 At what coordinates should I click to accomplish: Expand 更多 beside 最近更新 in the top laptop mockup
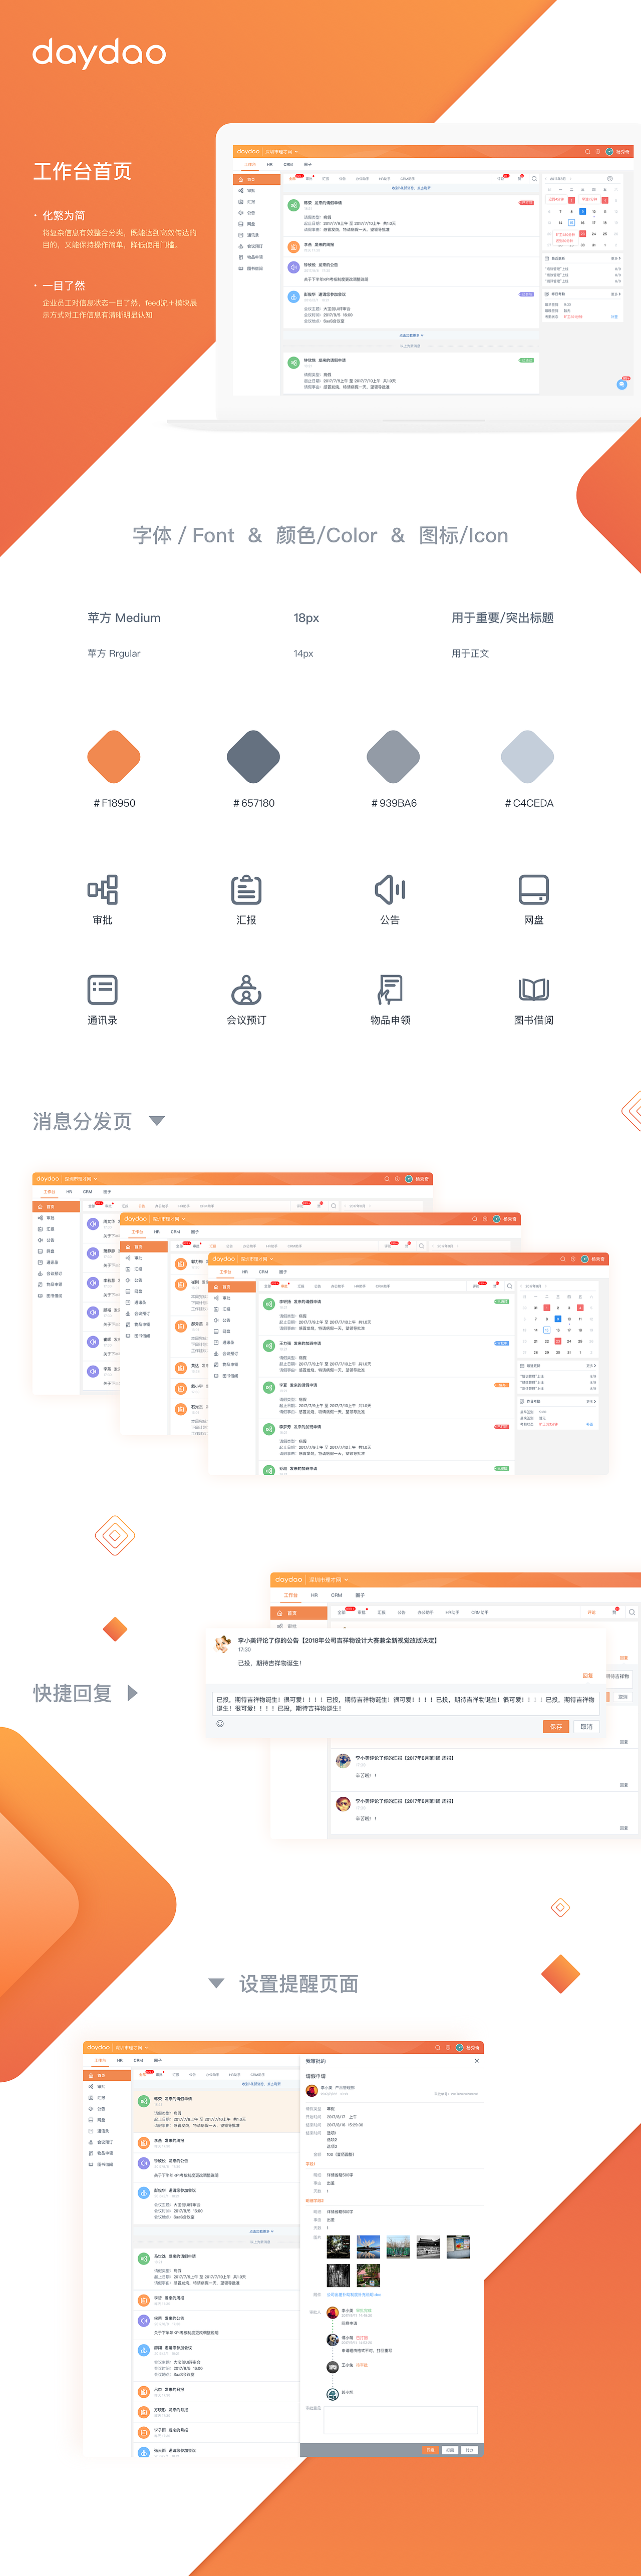coord(615,258)
